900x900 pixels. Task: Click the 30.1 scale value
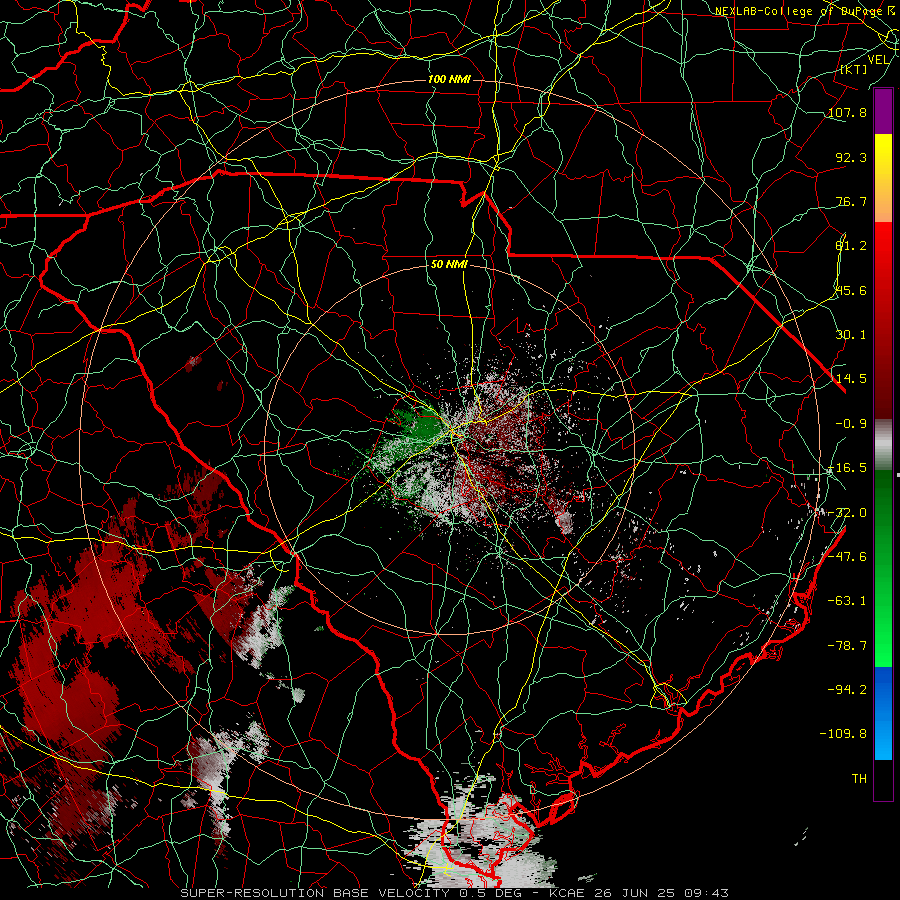(x=851, y=335)
